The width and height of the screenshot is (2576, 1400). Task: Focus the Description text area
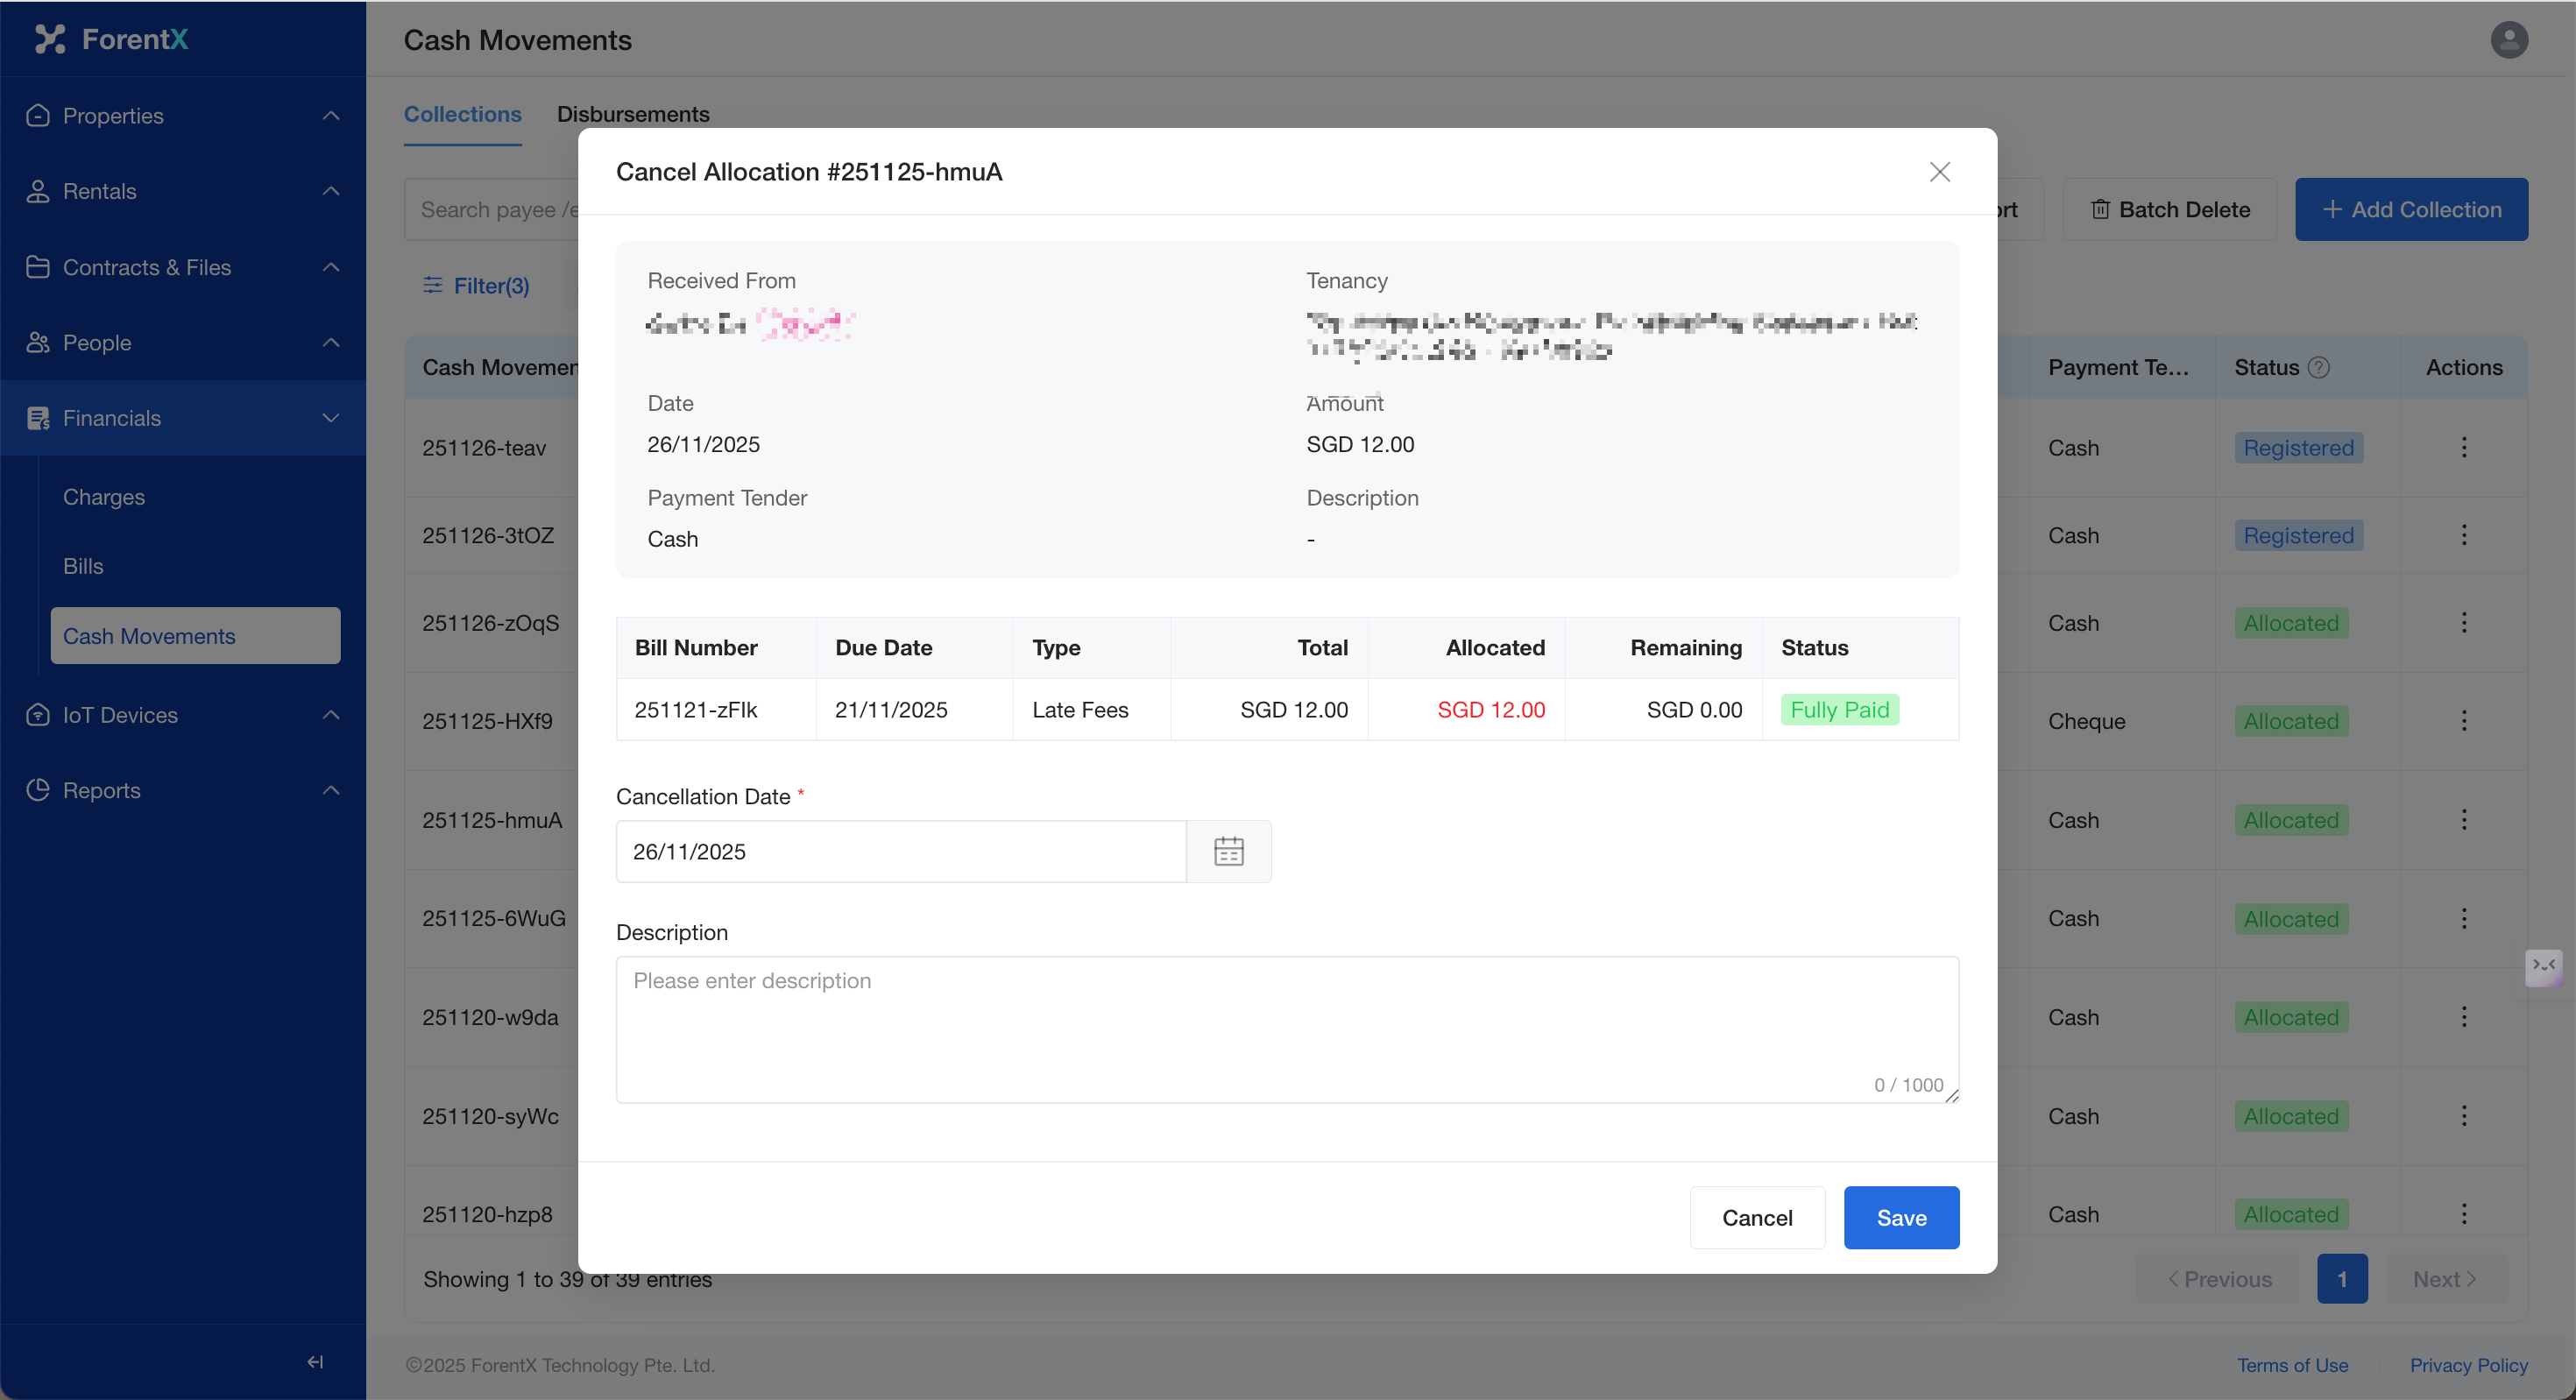point(1286,1028)
